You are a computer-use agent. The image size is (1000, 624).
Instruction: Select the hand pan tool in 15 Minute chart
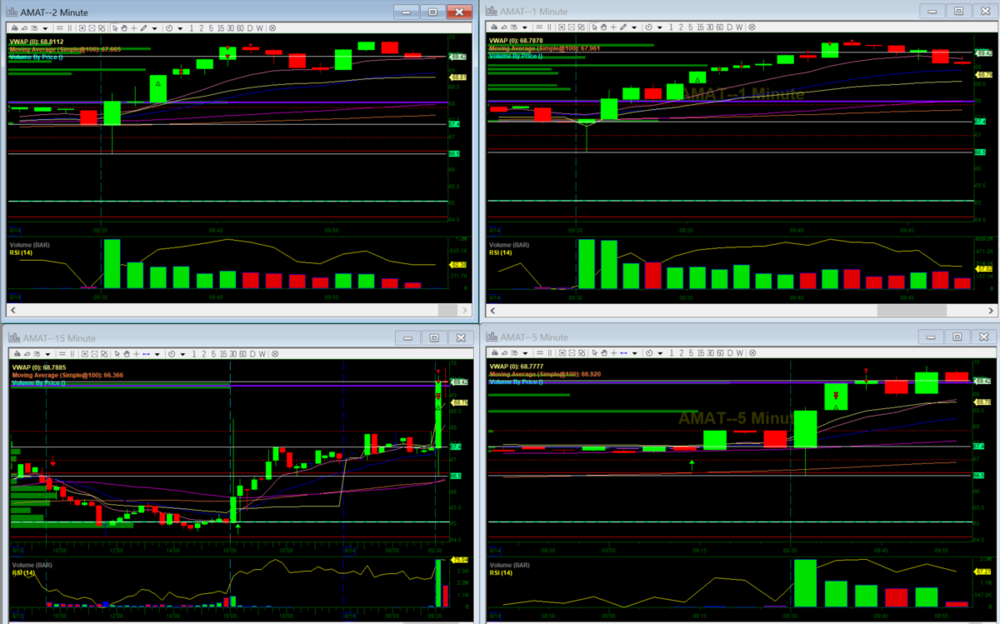[x=127, y=354]
